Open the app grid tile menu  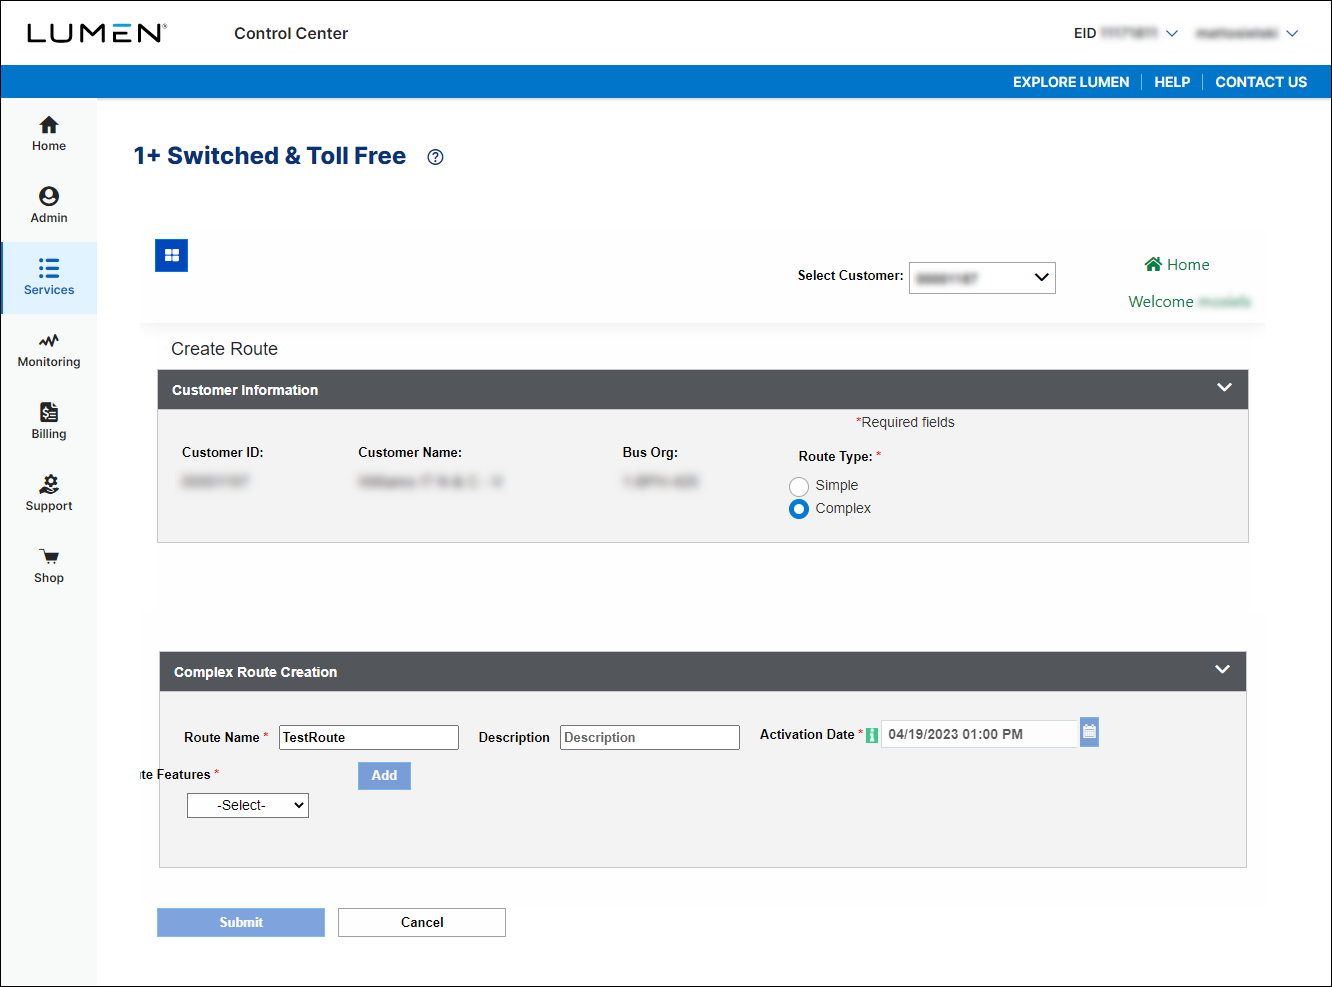coord(171,255)
